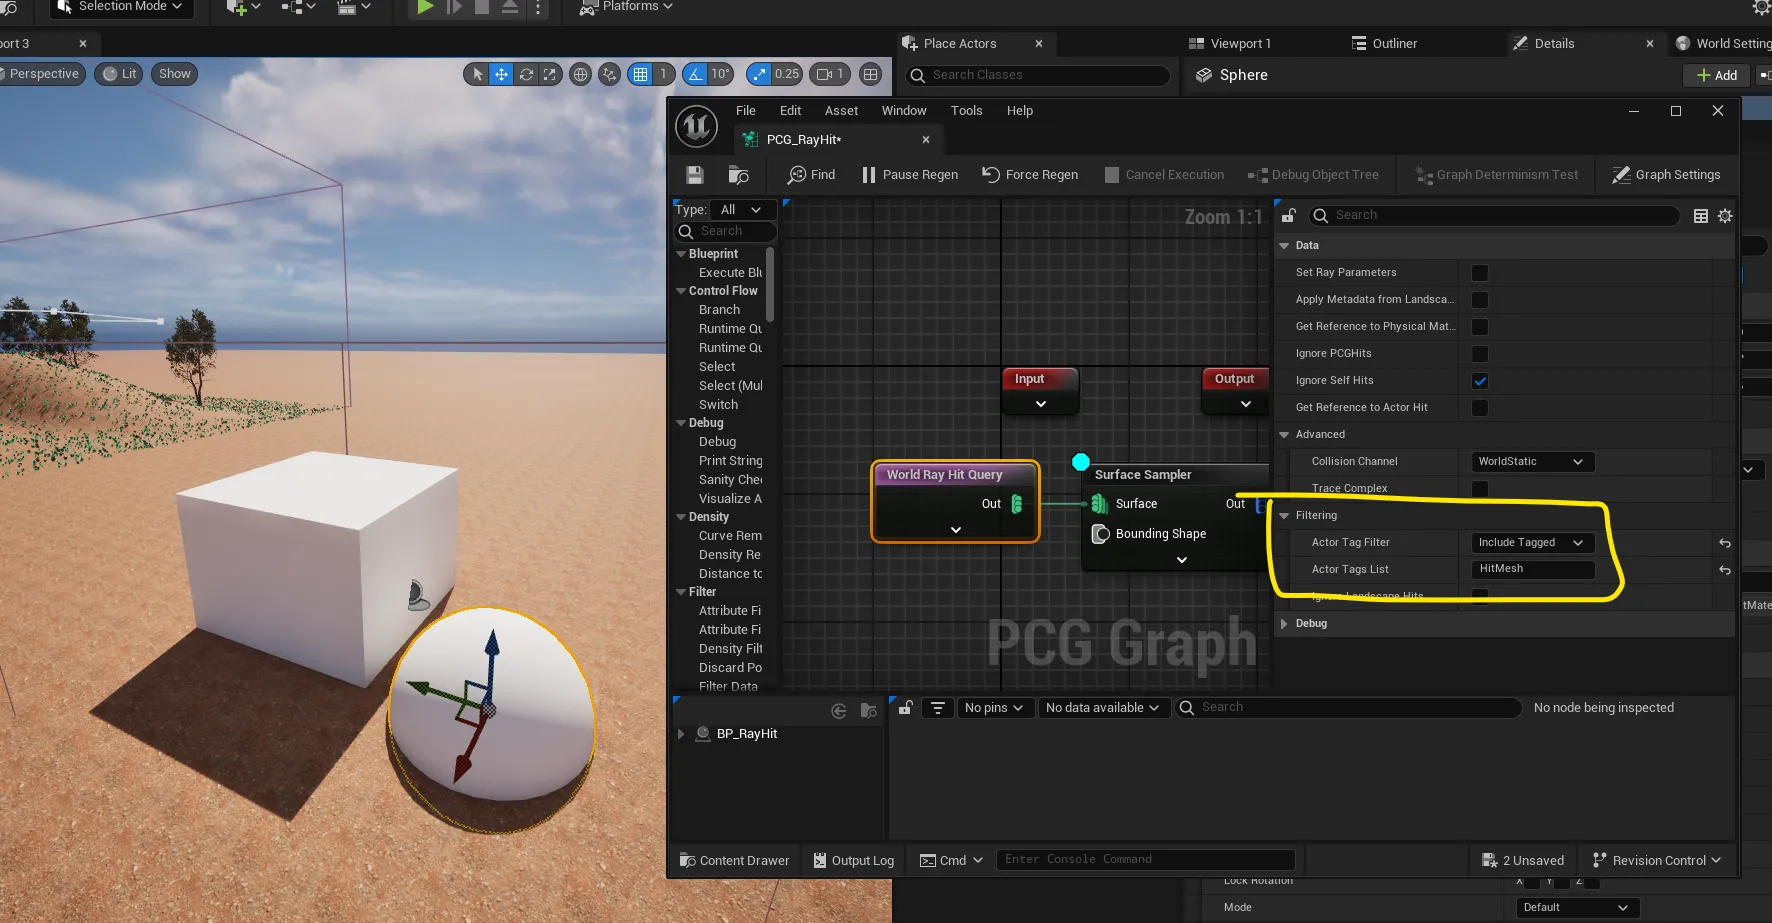Click the Find toolbar button
1772x923 pixels.
pos(811,175)
